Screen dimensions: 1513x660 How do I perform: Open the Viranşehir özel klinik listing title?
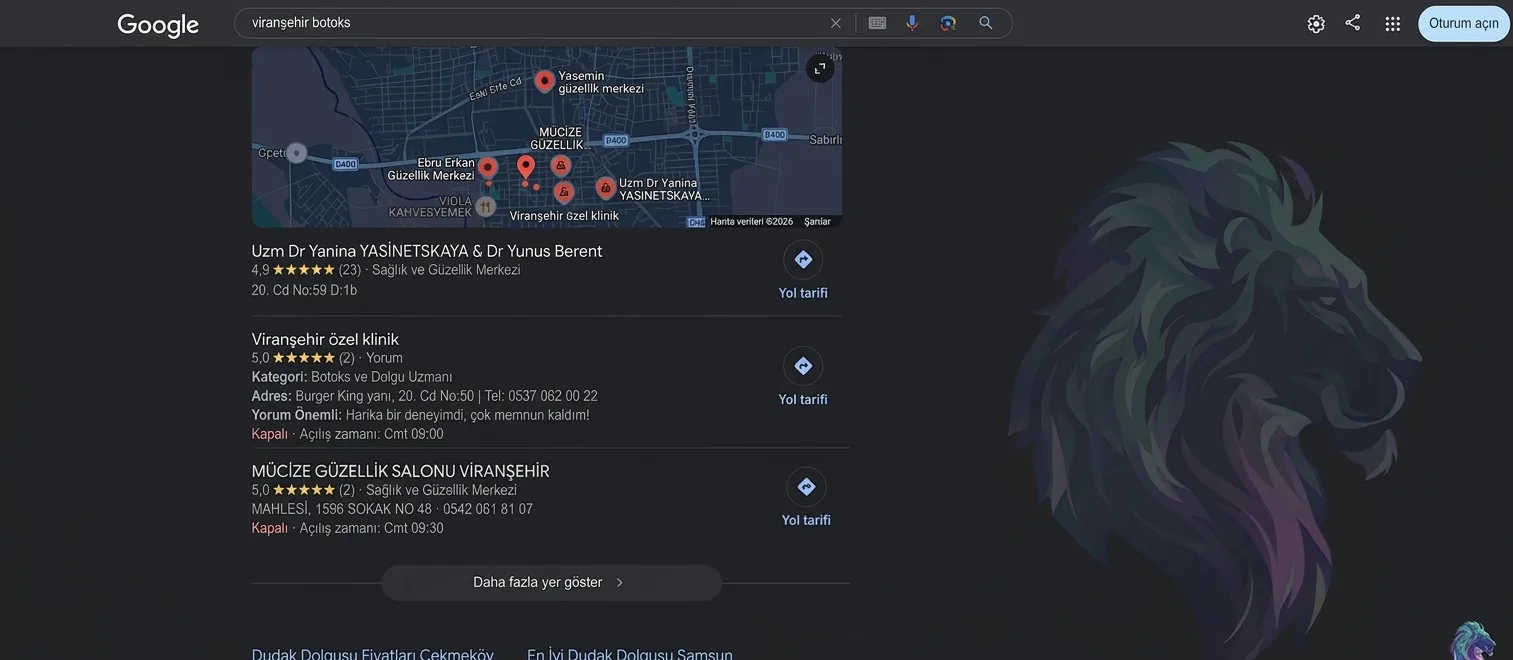(x=325, y=339)
